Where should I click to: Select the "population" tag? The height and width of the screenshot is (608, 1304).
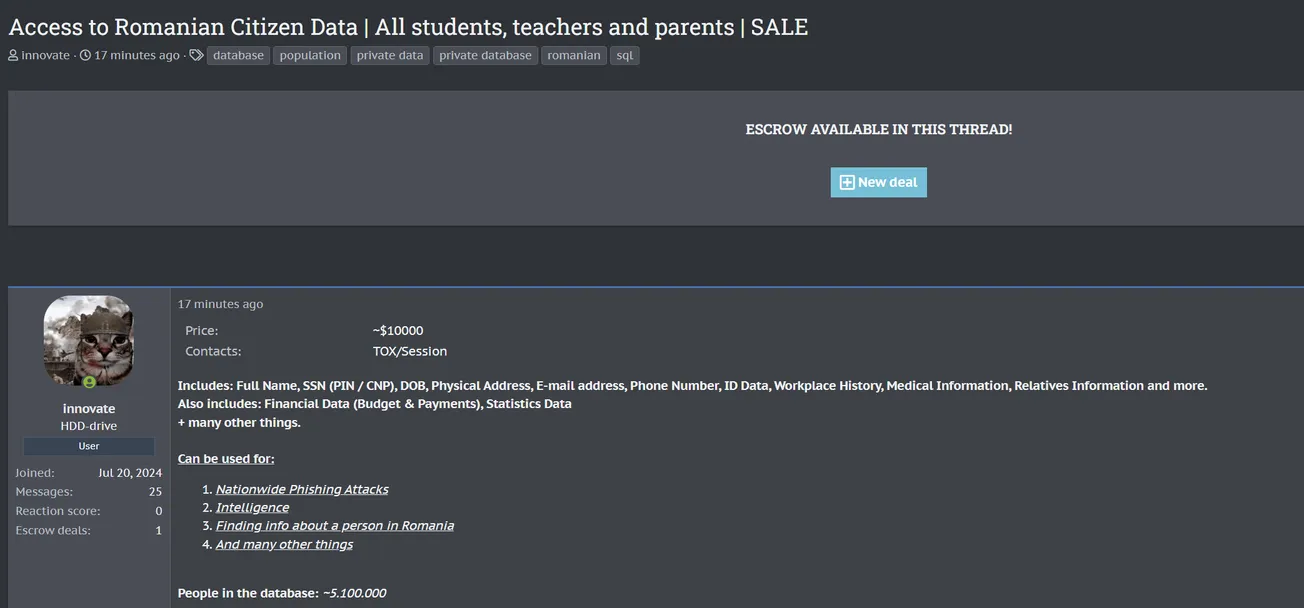click(310, 56)
